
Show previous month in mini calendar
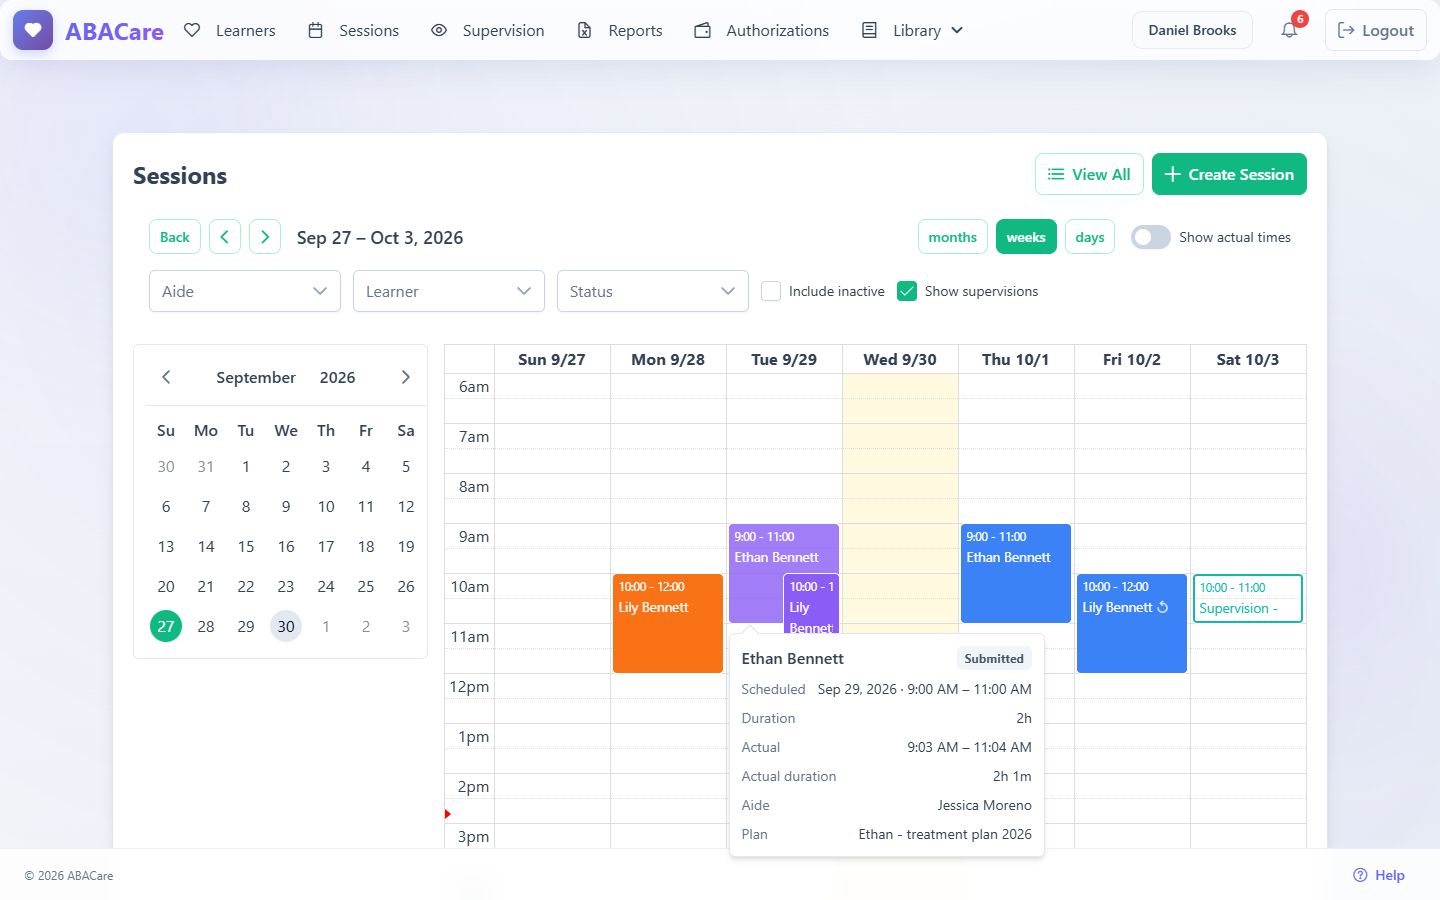166,377
